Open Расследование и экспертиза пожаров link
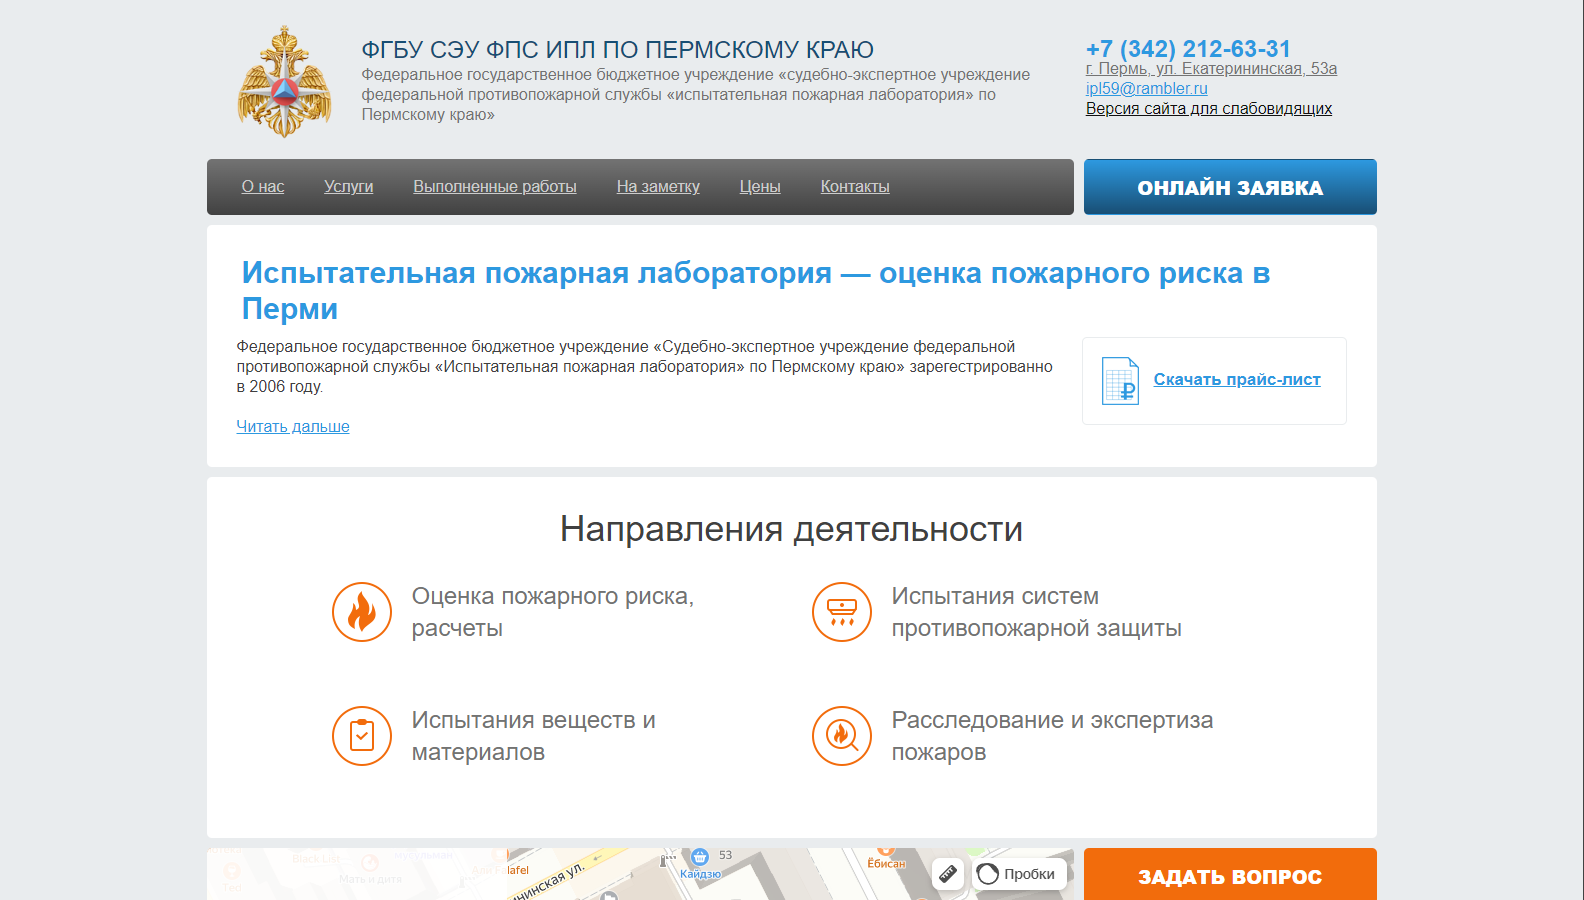The width and height of the screenshot is (1584, 900). [1052, 736]
